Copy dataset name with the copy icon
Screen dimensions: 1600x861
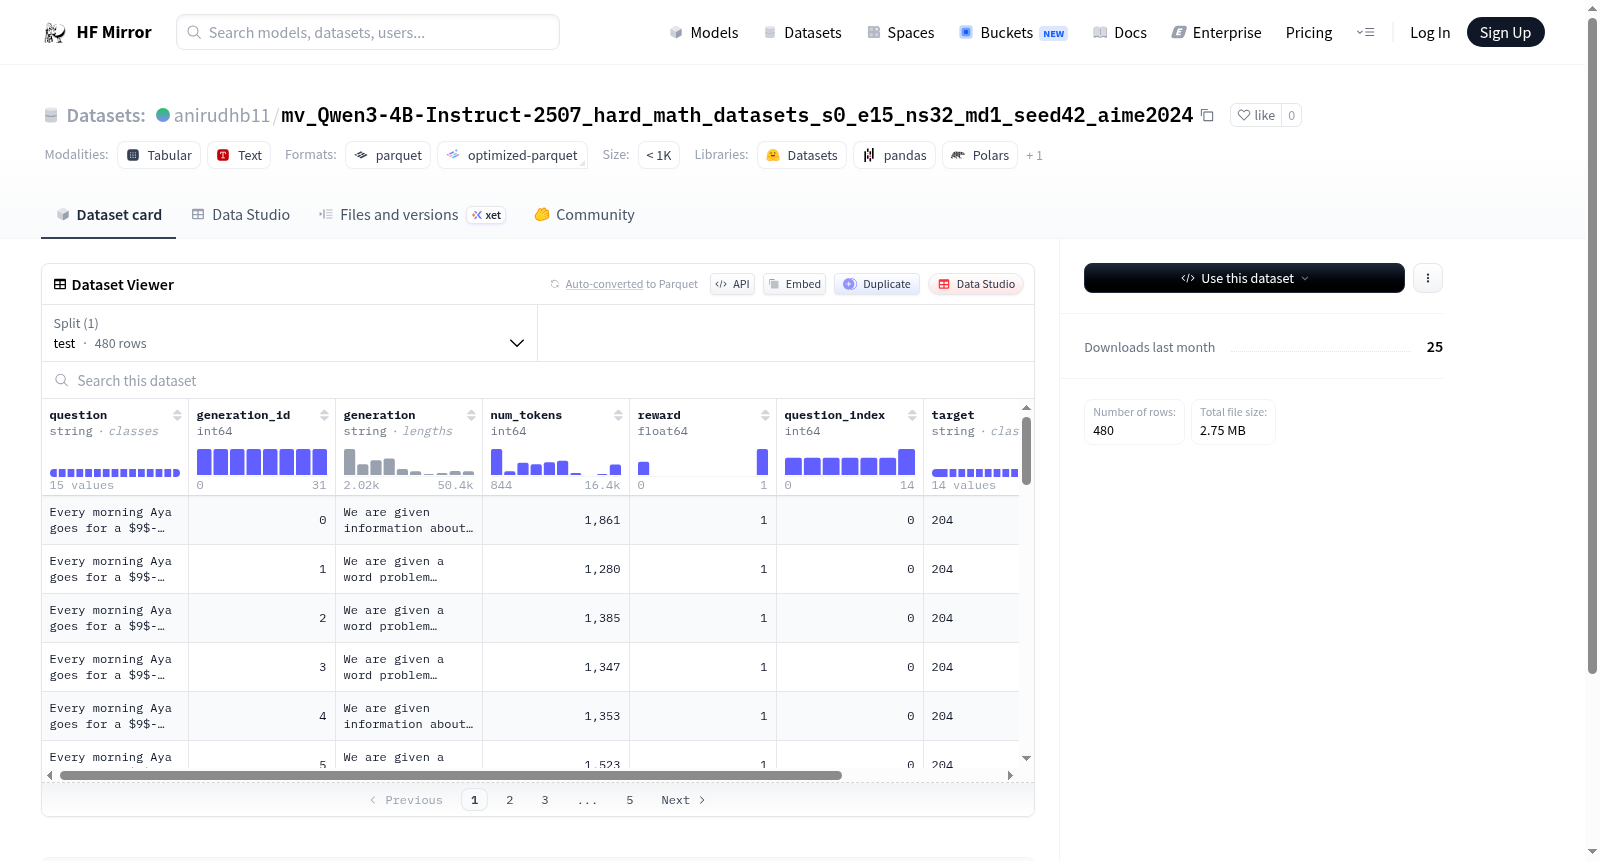click(1207, 115)
